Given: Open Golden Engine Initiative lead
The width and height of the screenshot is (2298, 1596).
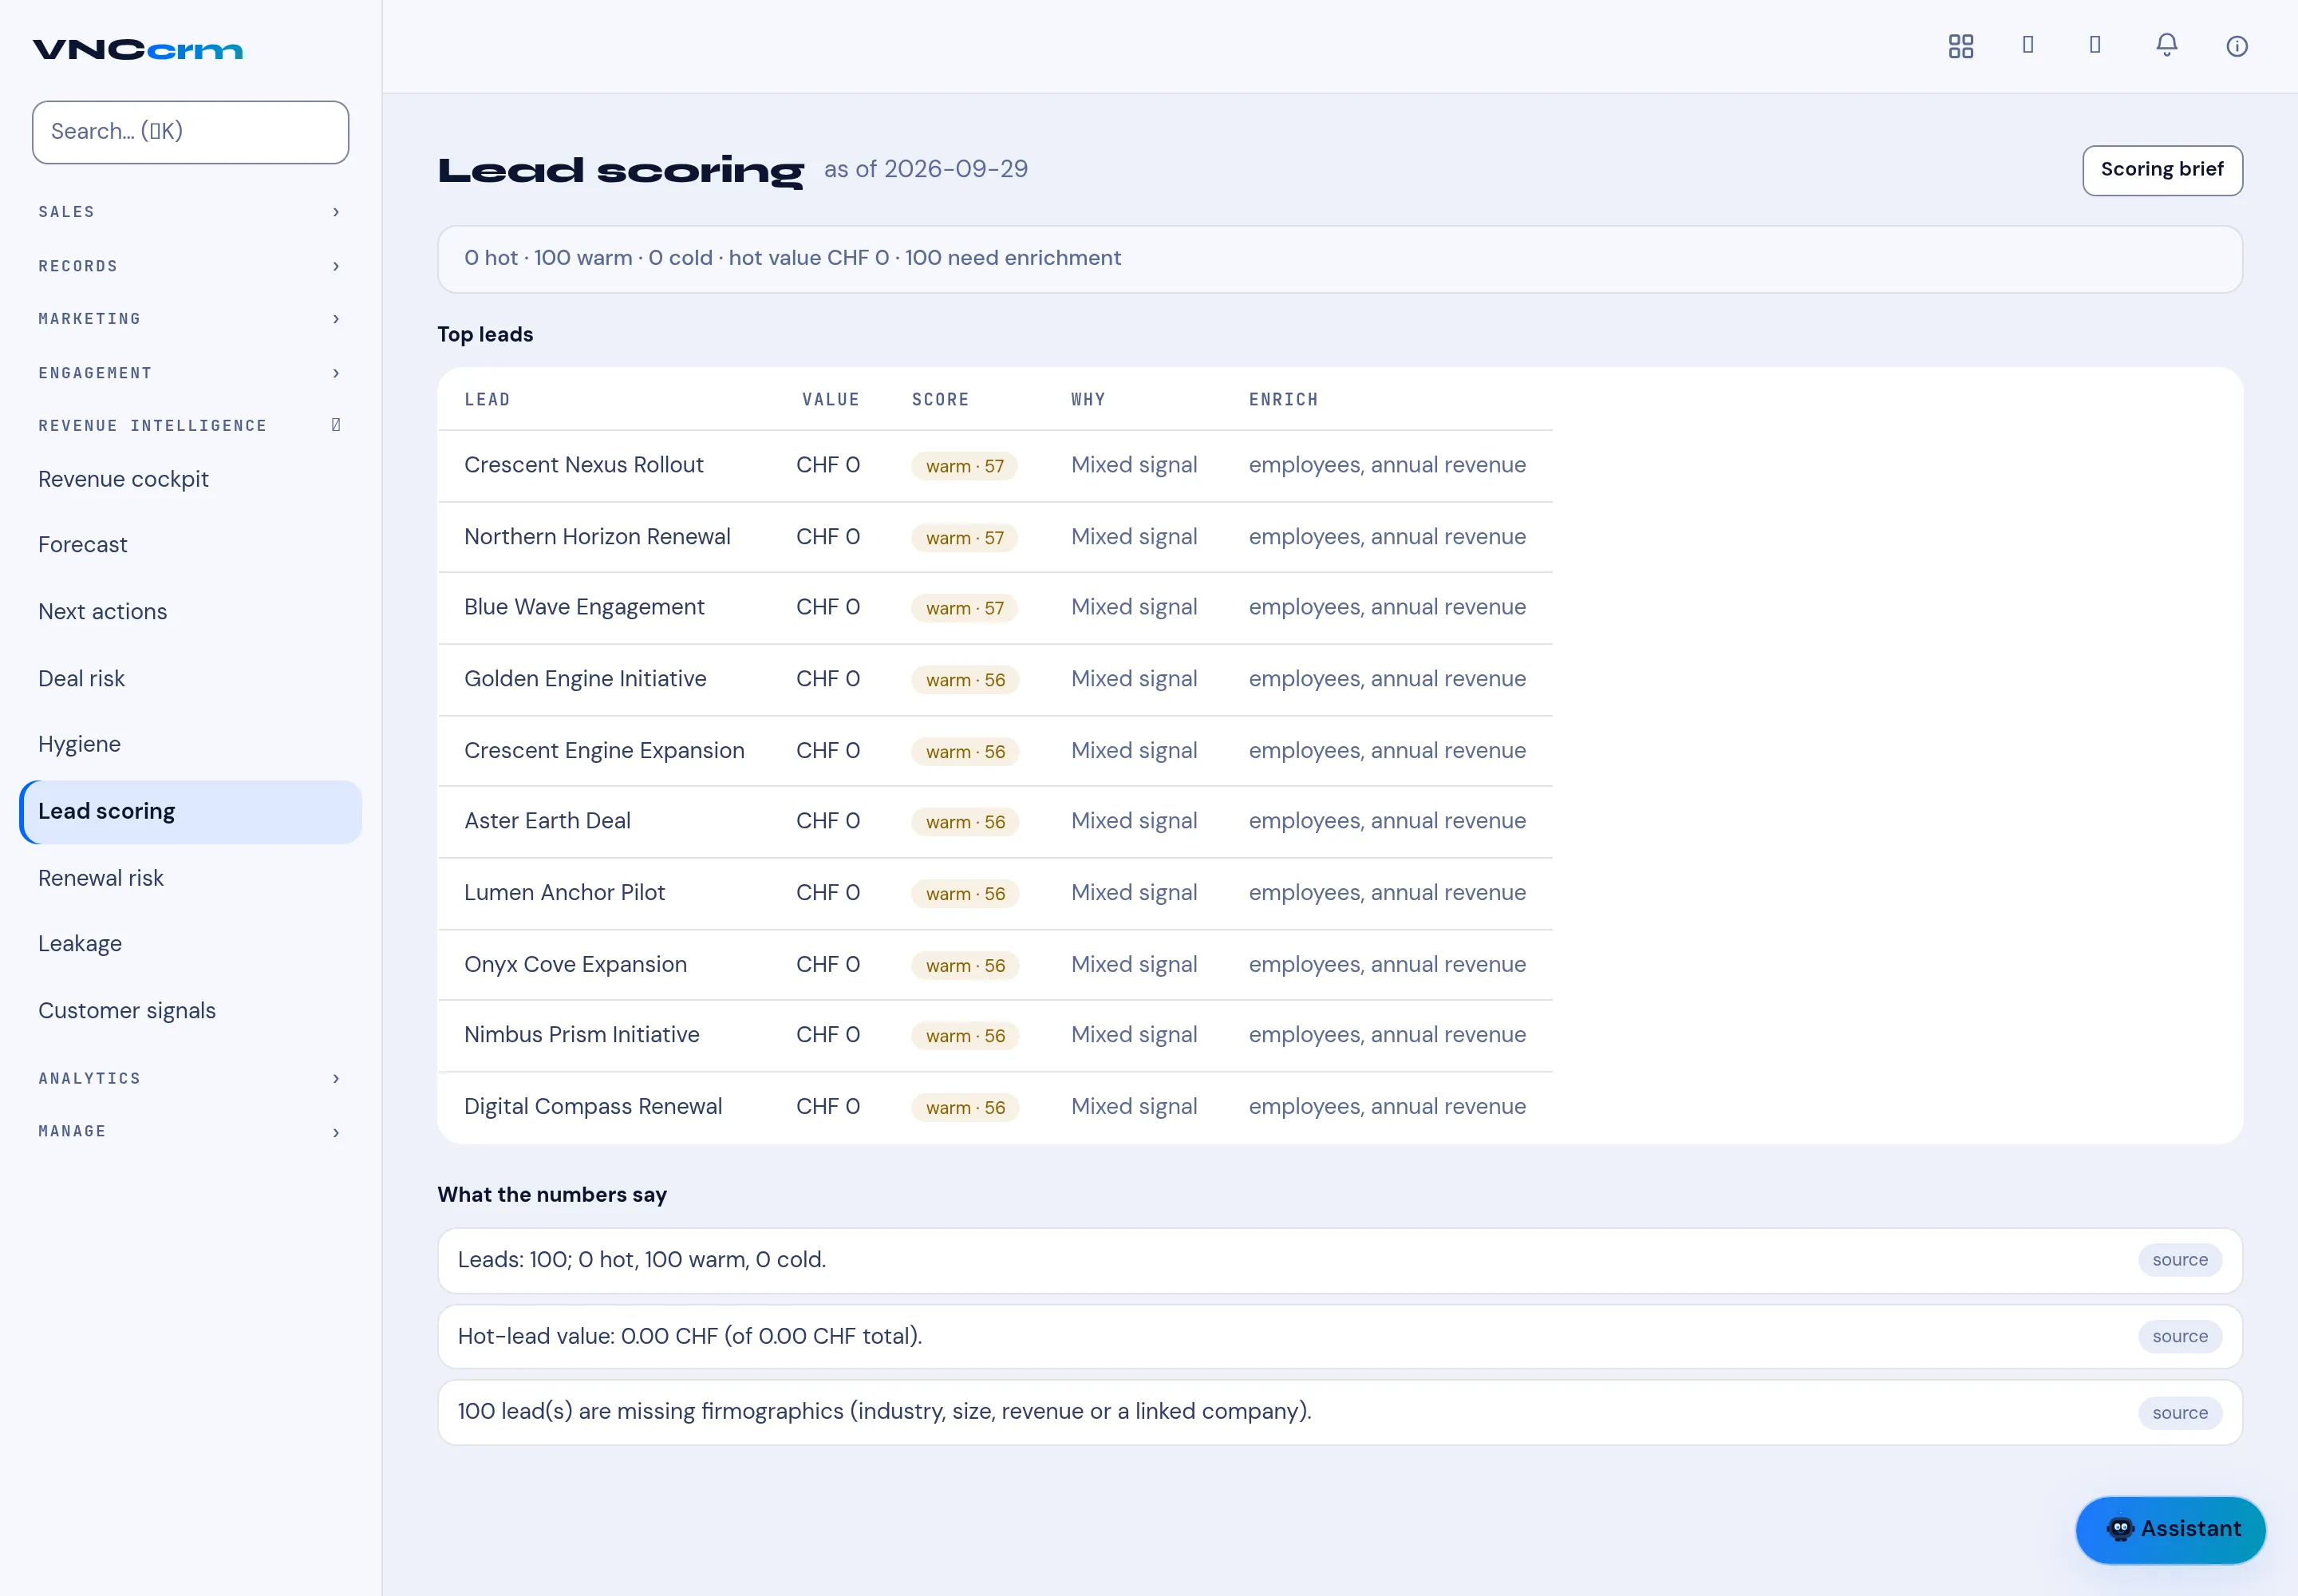Looking at the screenshot, I should (x=585, y=679).
